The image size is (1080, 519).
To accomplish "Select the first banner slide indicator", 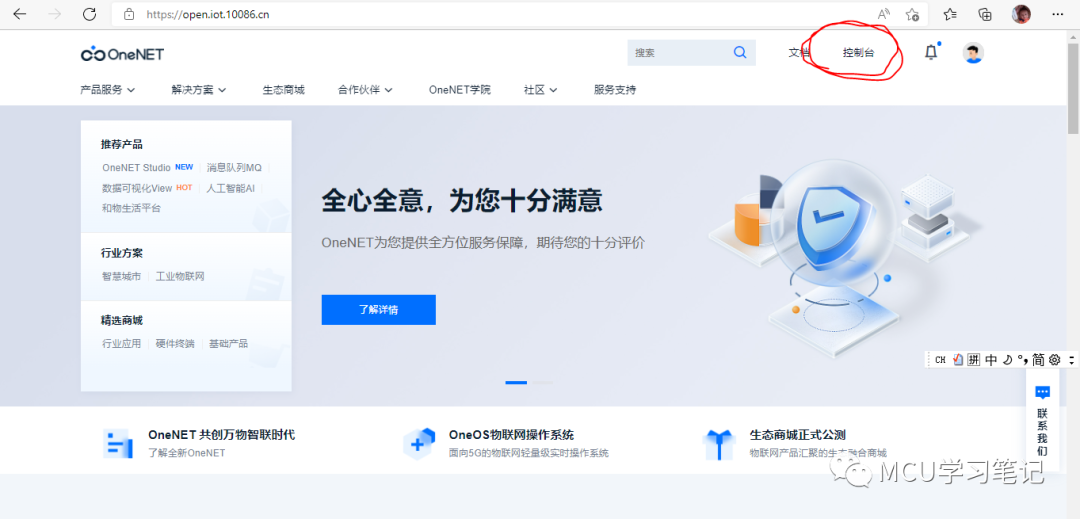I will (516, 382).
